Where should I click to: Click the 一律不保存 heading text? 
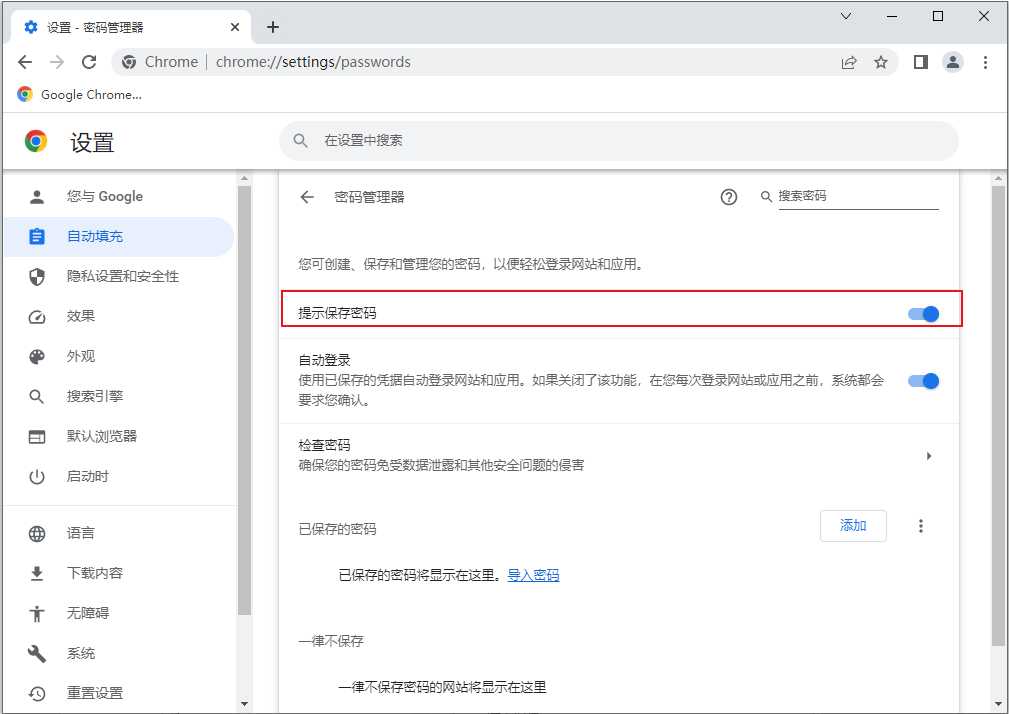point(331,641)
